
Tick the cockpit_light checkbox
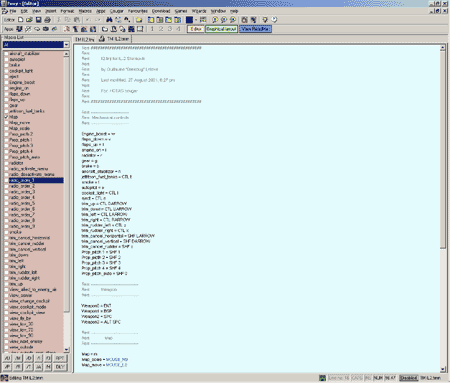[6, 71]
